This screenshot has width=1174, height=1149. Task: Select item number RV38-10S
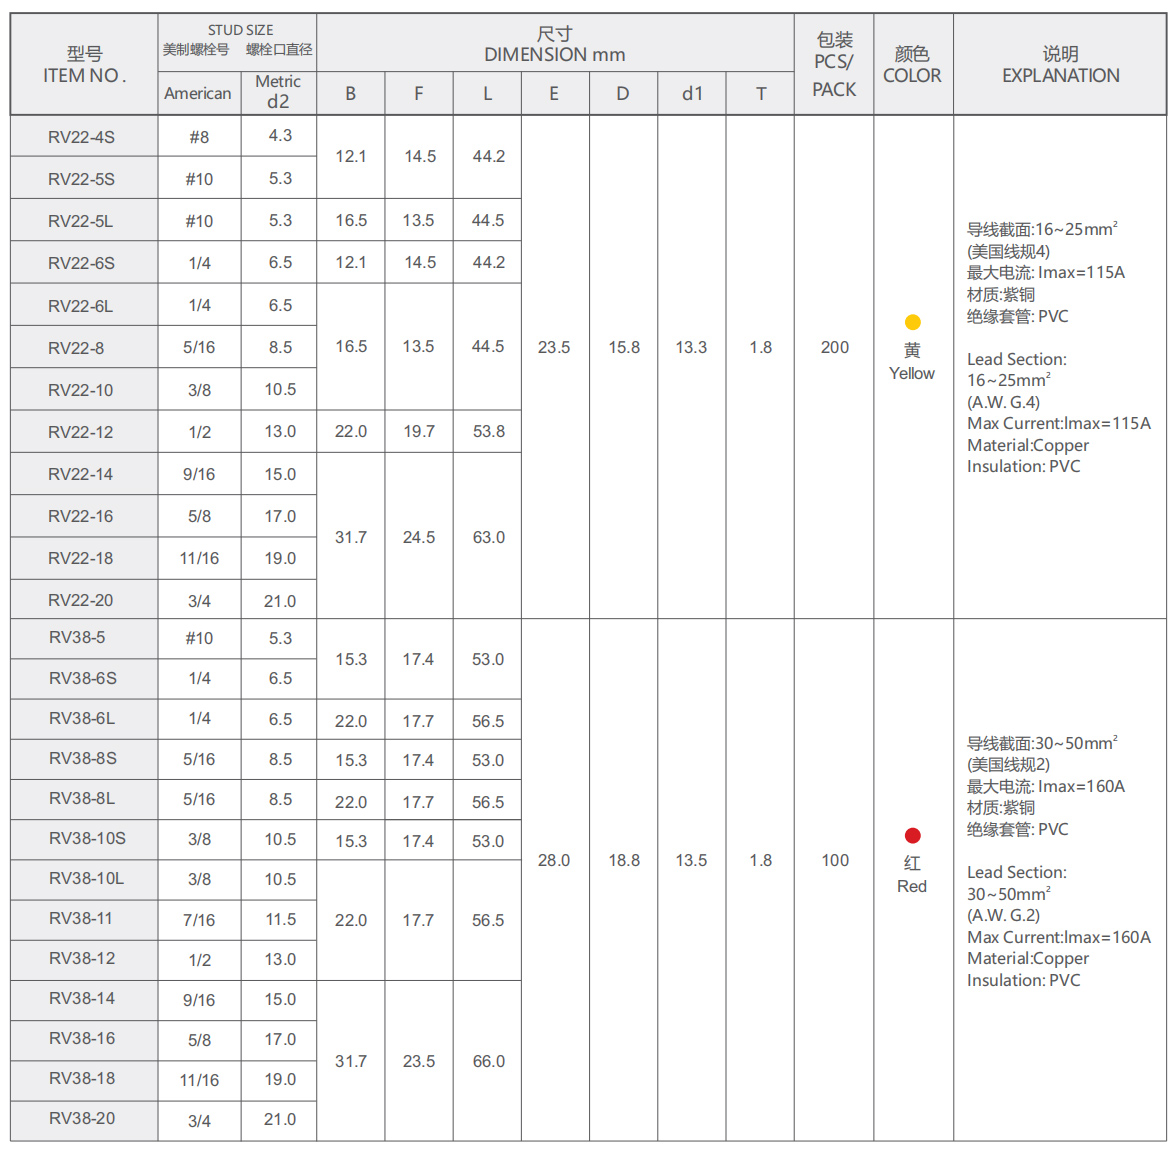pyautogui.click(x=88, y=838)
